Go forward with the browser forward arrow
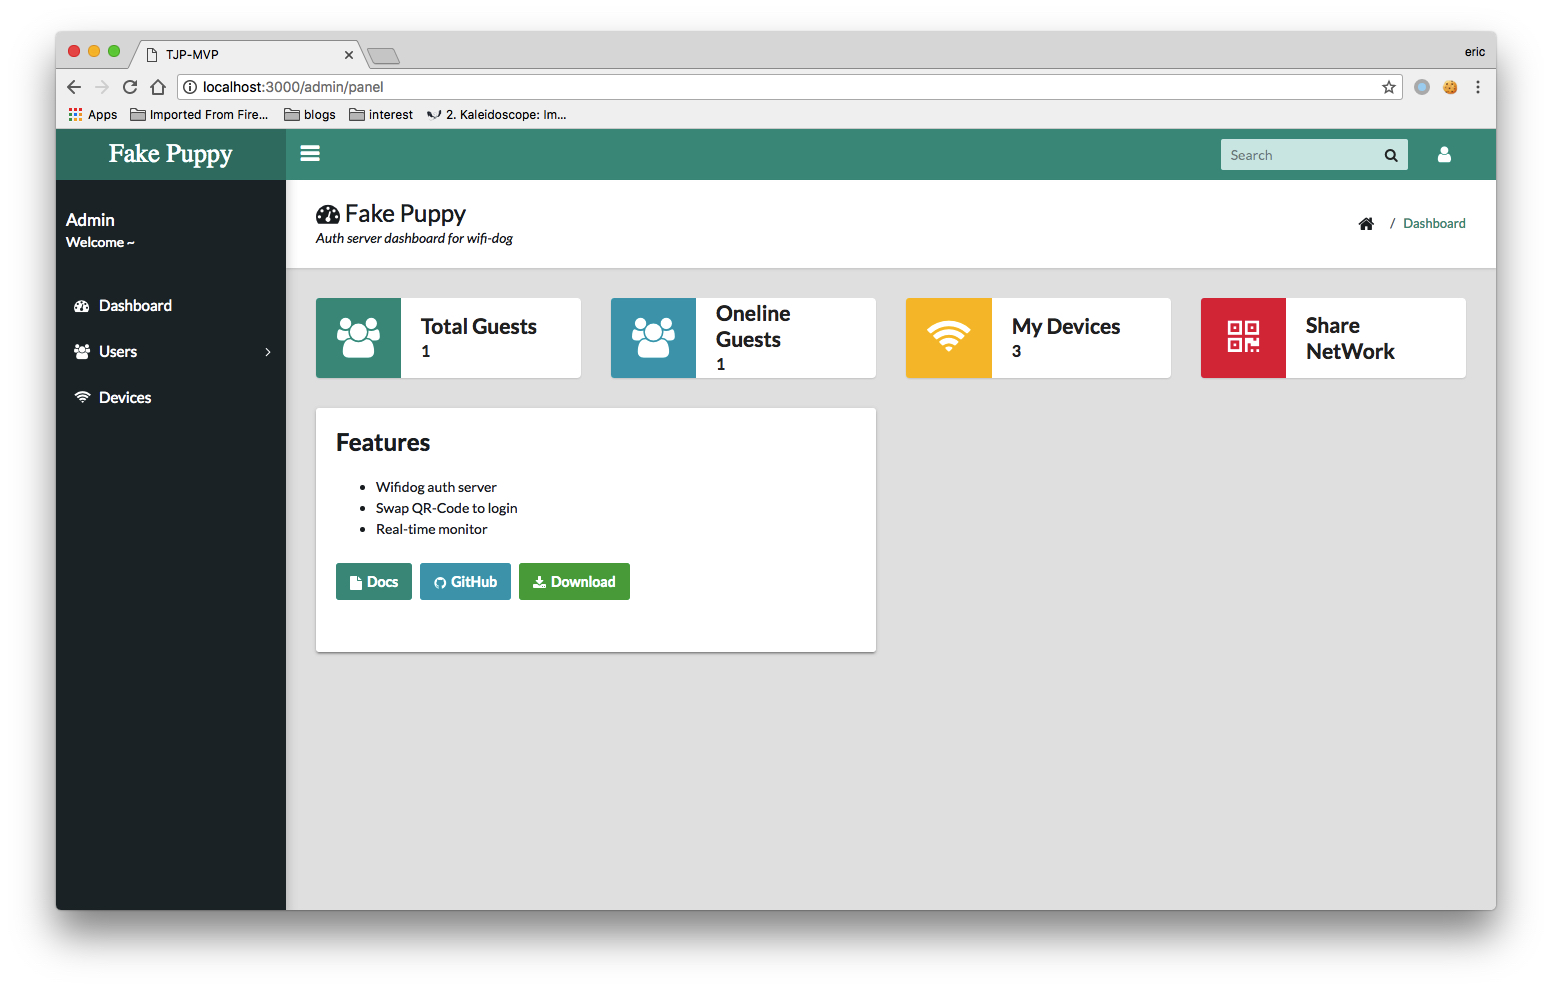Image resolution: width=1552 pixels, height=990 pixels. [102, 87]
